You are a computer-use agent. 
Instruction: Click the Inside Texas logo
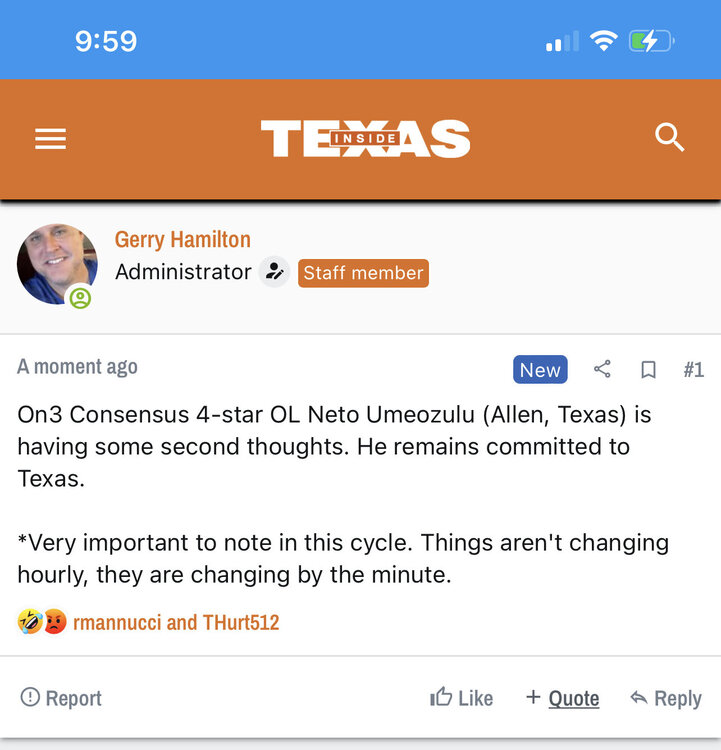[x=365, y=139]
